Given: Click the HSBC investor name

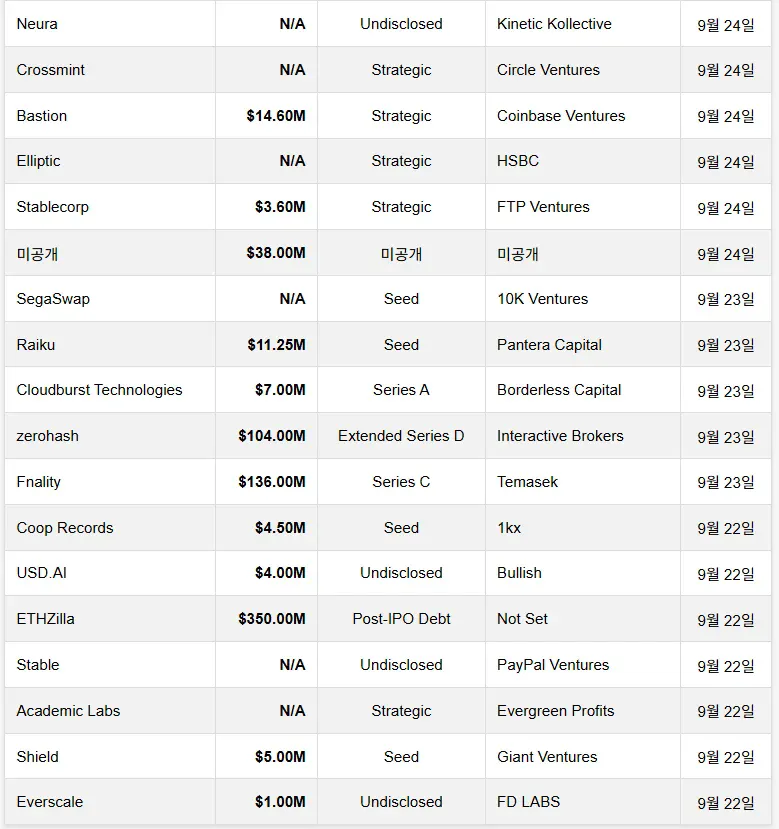Looking at the screenshot, I should (517, 161).
